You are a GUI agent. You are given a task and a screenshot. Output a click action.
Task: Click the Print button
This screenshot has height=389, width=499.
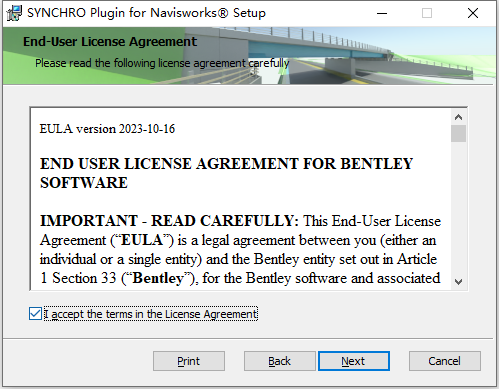189,361
